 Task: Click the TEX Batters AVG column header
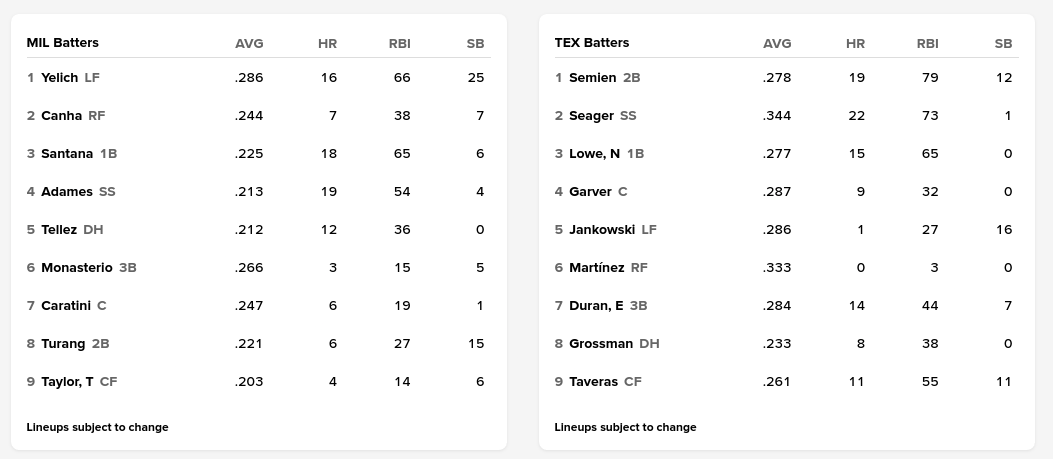[777, 43]
